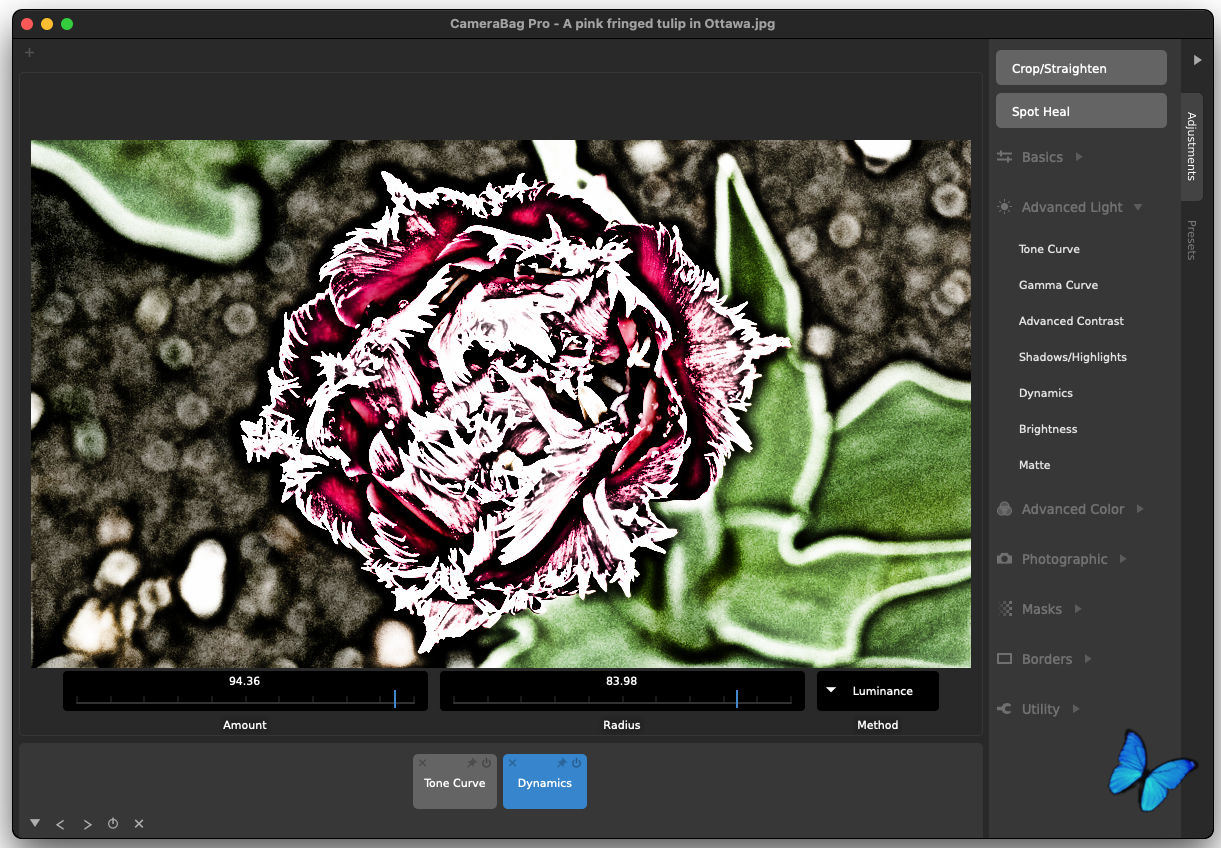Expand the Basics category arrow
This screenshot has height=848, width=1221.
(1078, 157)
